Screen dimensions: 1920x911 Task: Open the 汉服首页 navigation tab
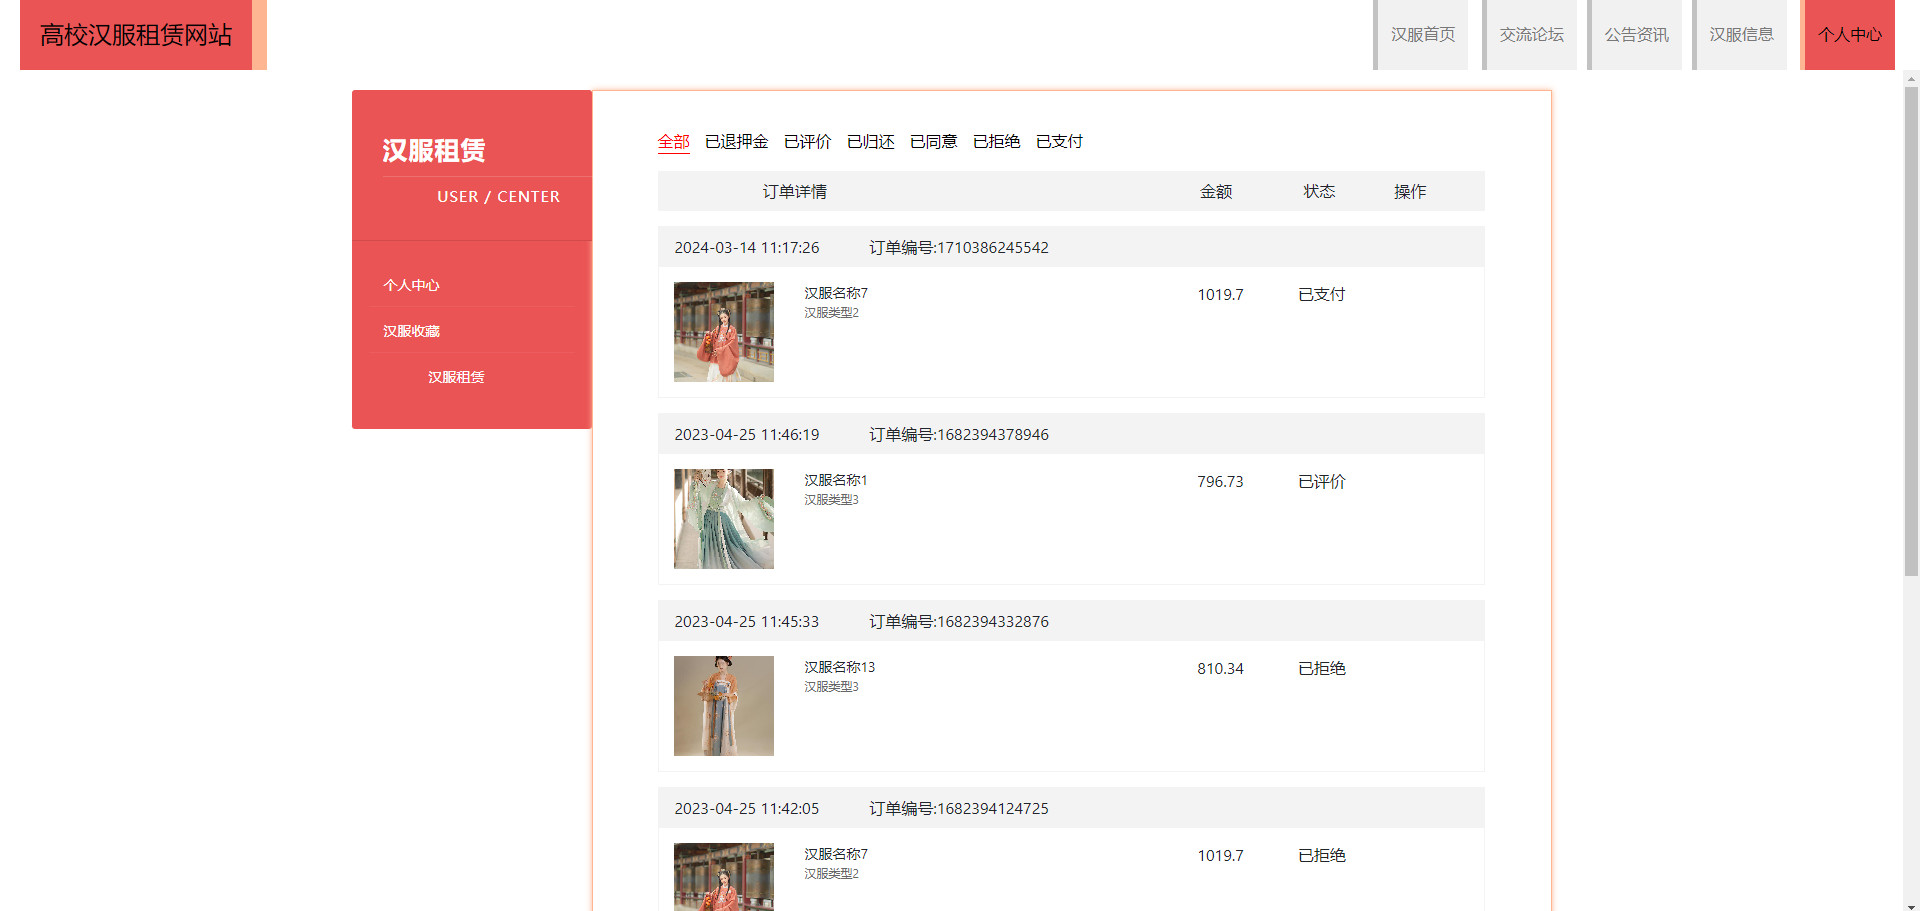tap(1422, 35)
